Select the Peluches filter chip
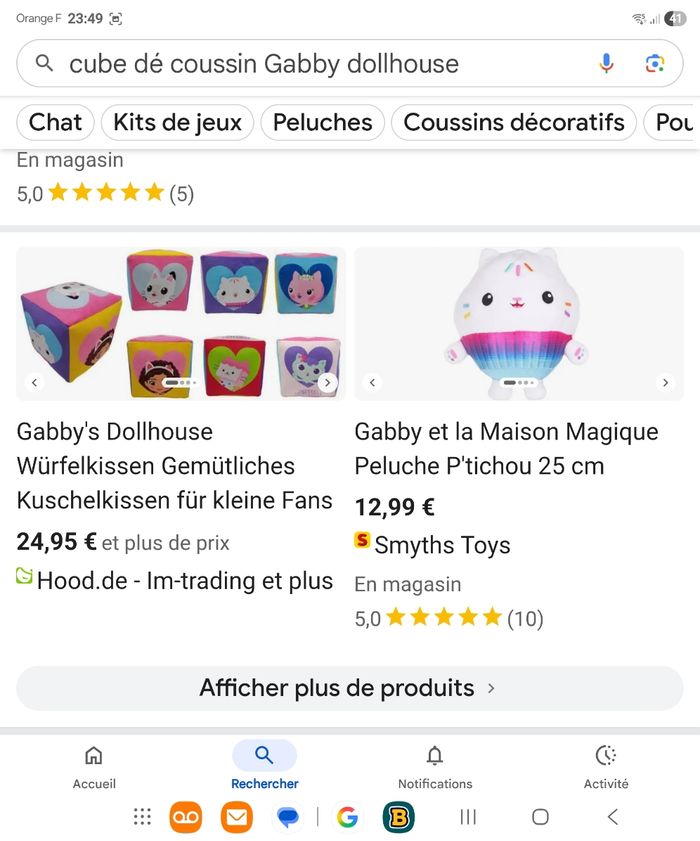700x841 pixels. [322, 122]
